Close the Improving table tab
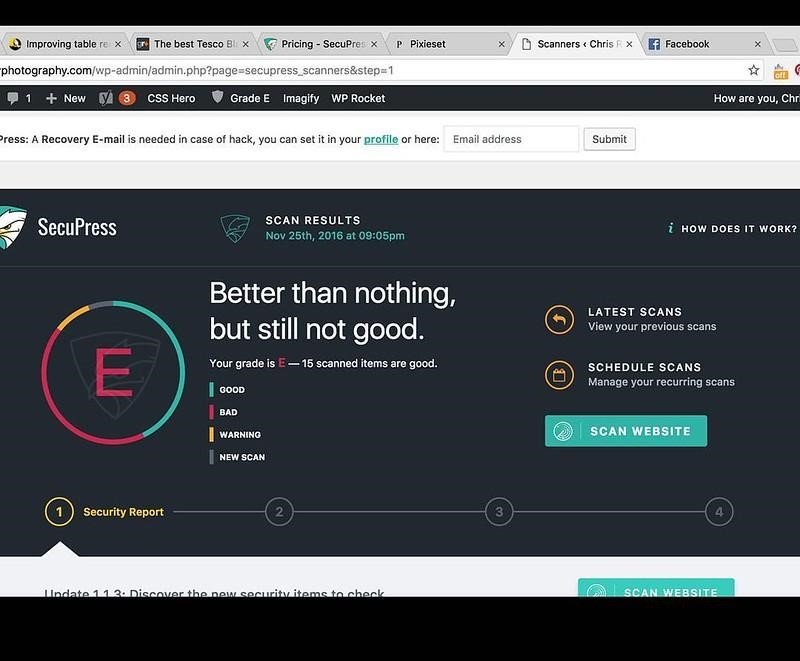Viewport: 800px width, 661px height. point(118,44)
